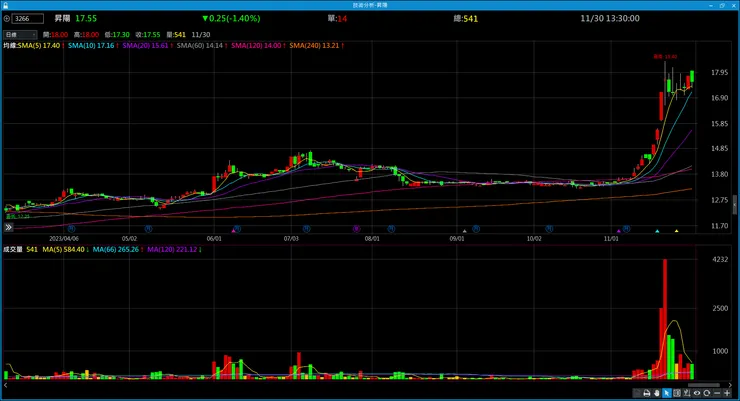Click the last price 17.55 beside 昇陽

[x=86, y=18]
